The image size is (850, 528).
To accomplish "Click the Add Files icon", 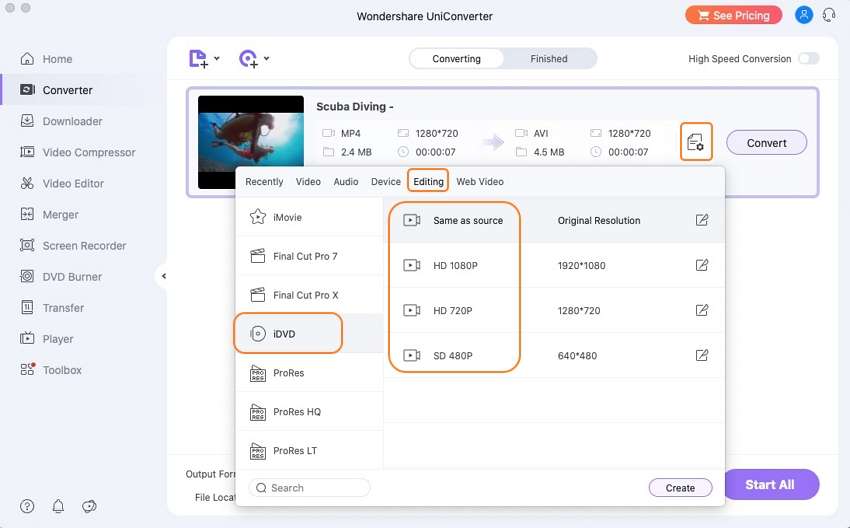I will (x=198, y=59).
